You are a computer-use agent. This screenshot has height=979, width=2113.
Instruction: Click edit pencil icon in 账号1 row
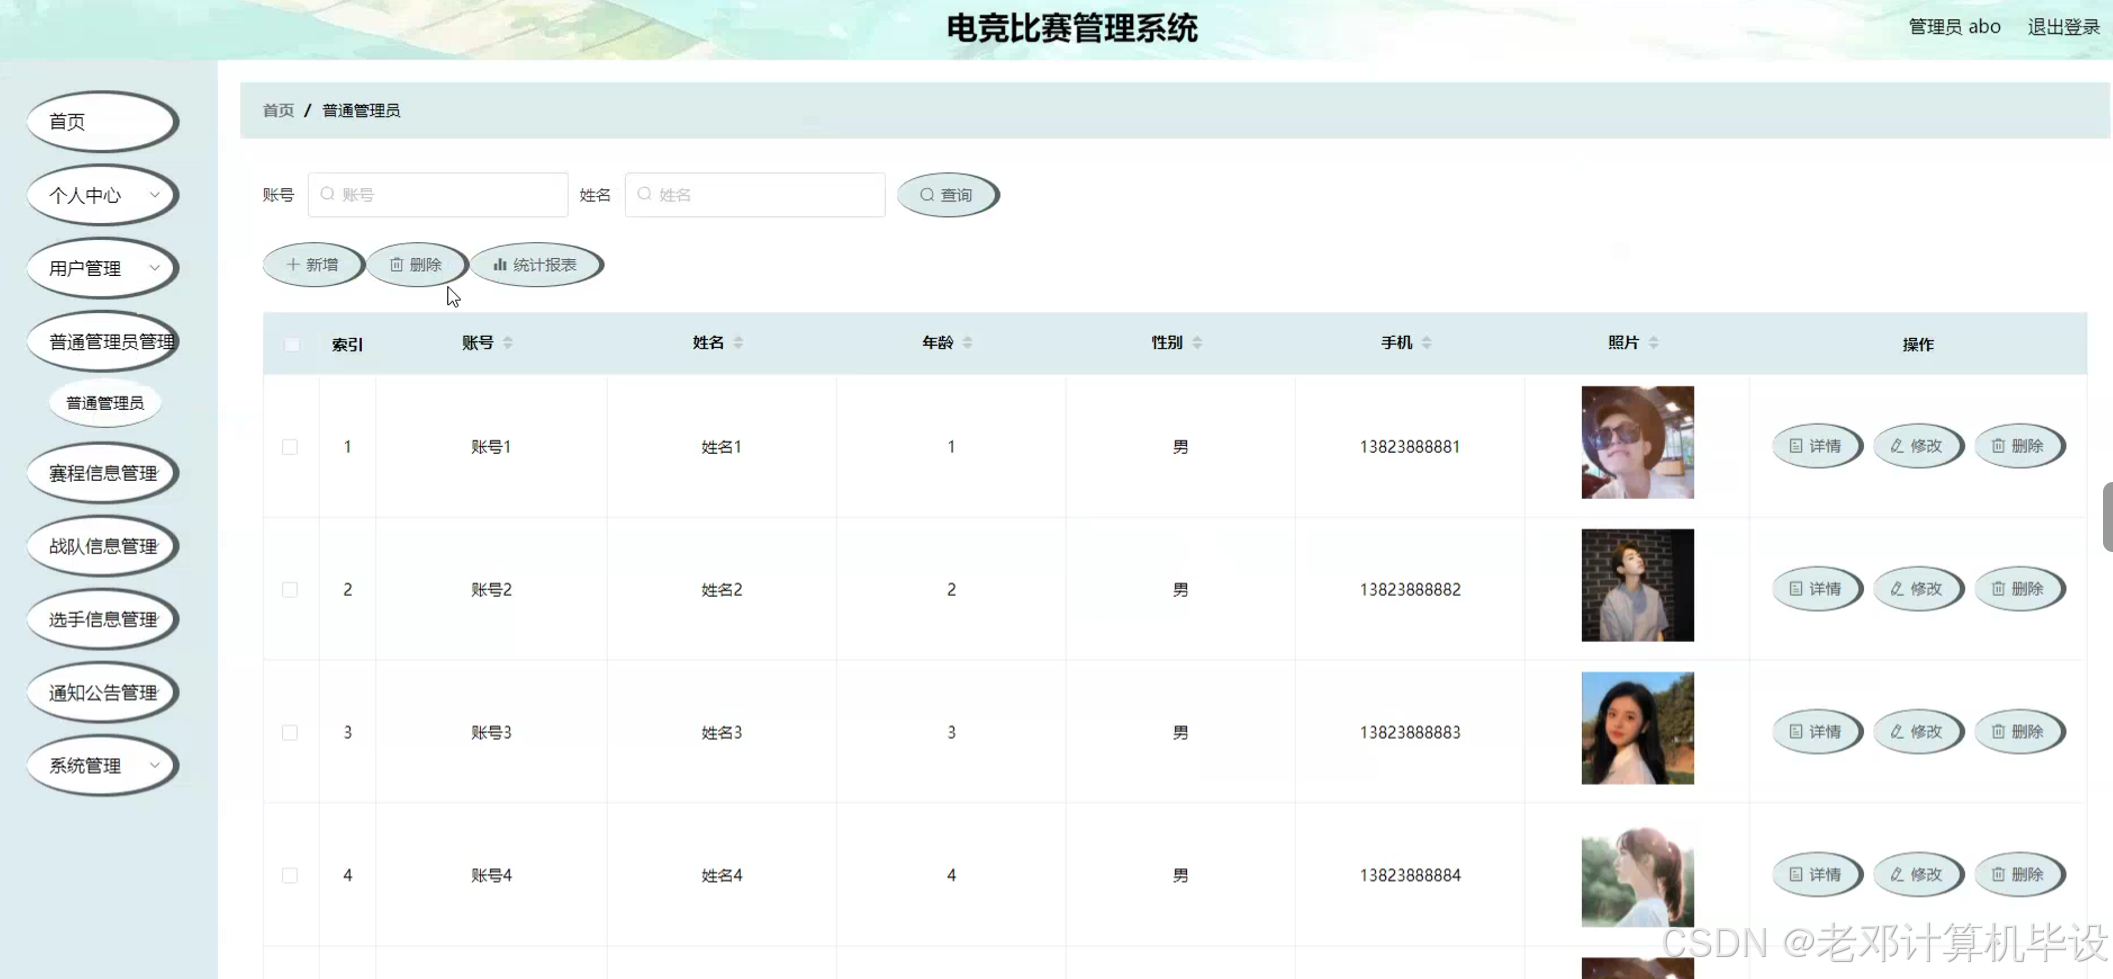click(x=1897, y=446)
